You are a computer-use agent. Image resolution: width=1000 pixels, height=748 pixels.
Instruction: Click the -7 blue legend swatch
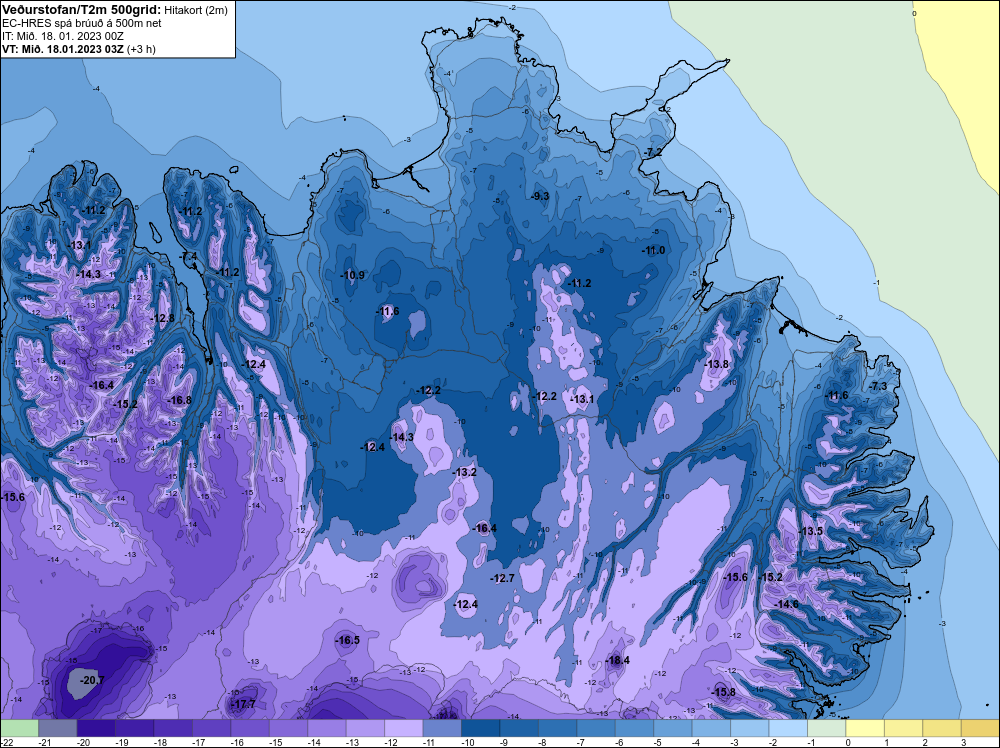pyautogui.click(x=596, y=728)
